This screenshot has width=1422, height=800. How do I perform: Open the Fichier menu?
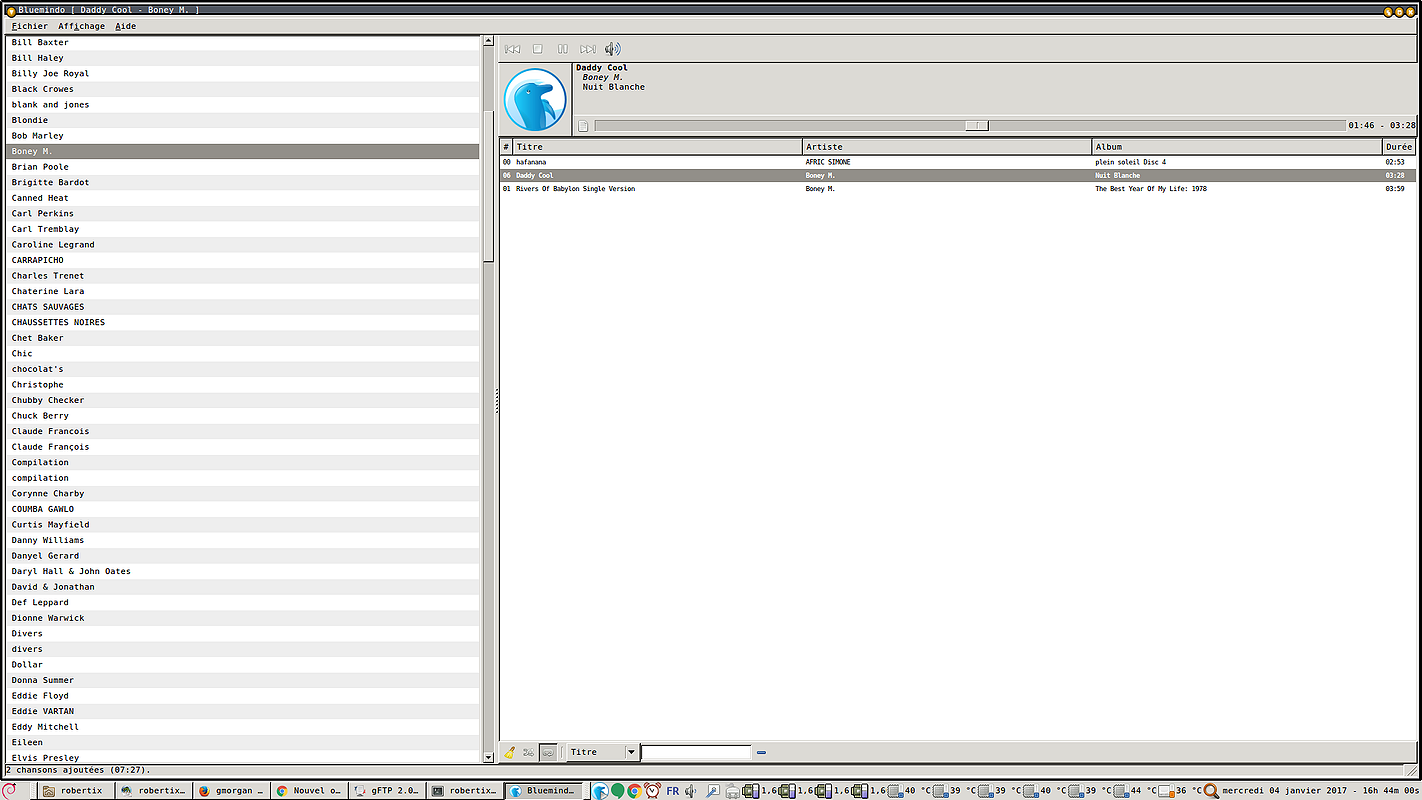coord(30,26)
